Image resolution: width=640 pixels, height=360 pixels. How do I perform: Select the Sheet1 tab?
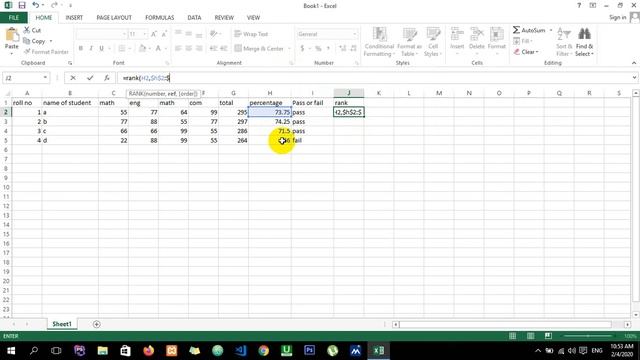(x=62, y=324)
